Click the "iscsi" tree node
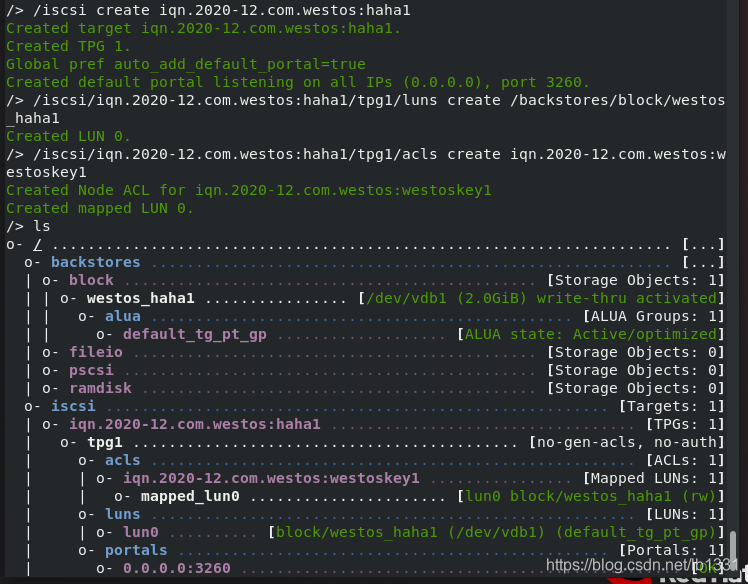The height and width of the screenshot is (584, 748). 73,406
